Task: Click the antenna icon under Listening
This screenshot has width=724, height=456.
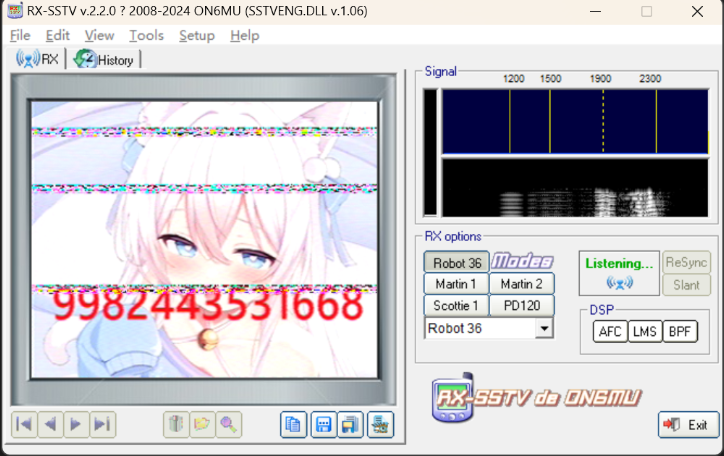Action: 619,282
